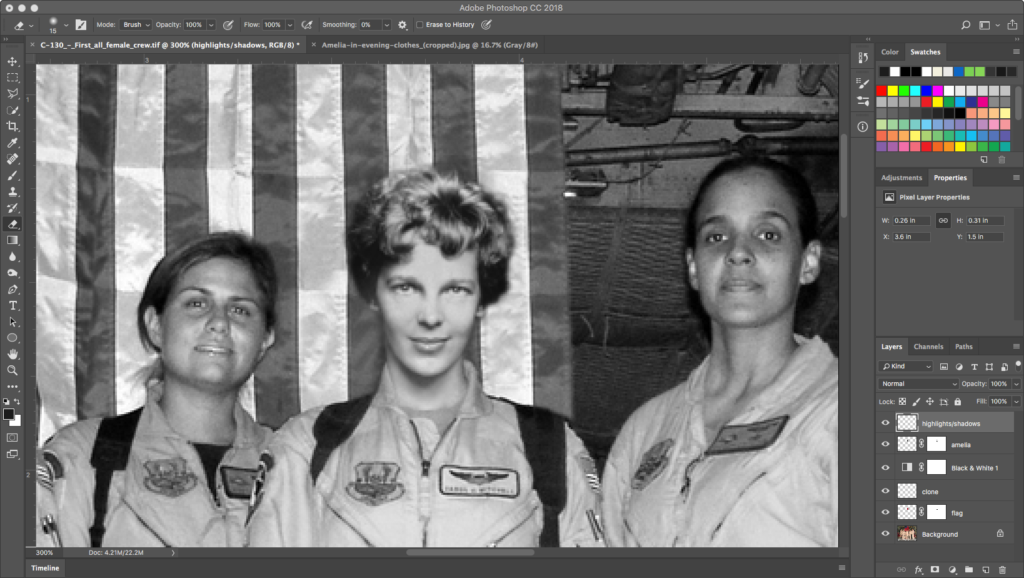Open the eraser Mode dropdown

(135, 24)
